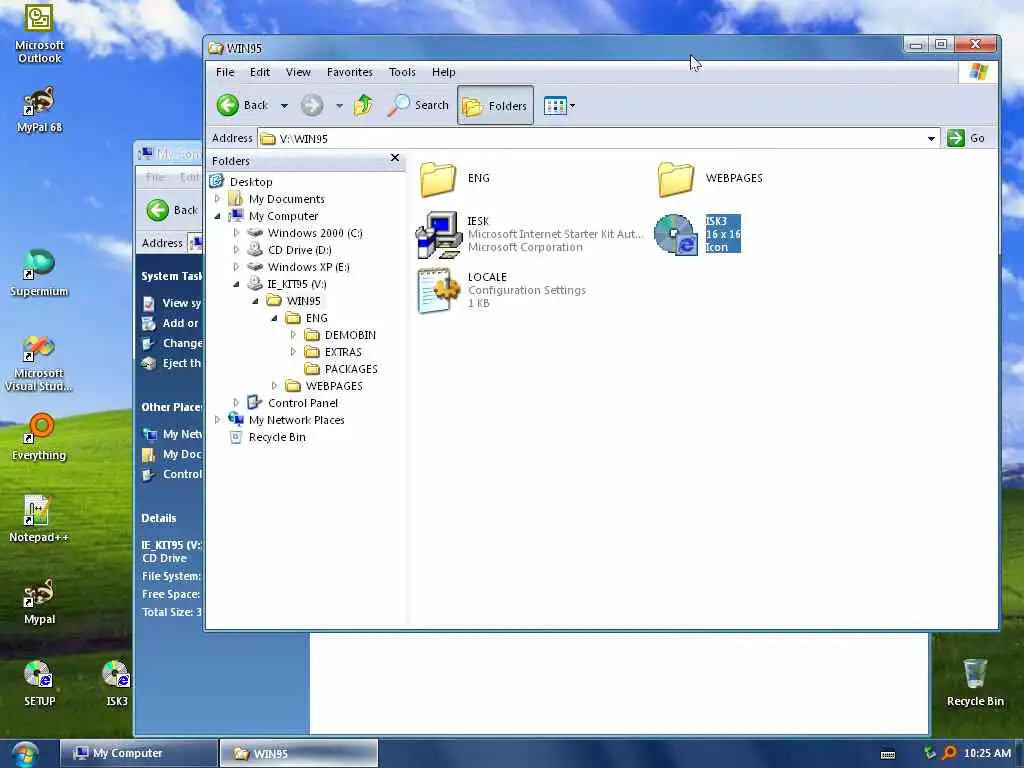Select PACKAGES folder in tree
The width and height of the screenshot is (1024, 768).
pos(351,369)
